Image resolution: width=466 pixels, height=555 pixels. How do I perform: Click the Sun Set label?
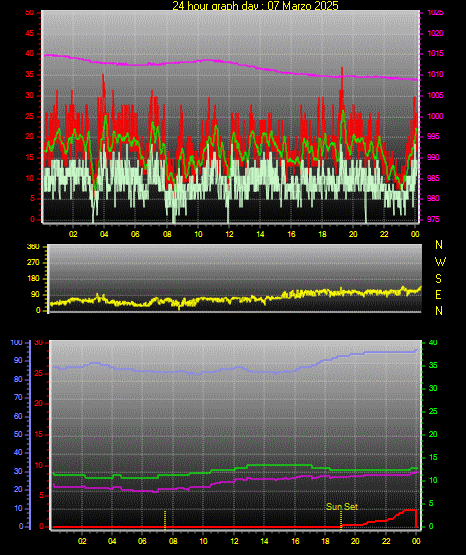coord(342,507)
